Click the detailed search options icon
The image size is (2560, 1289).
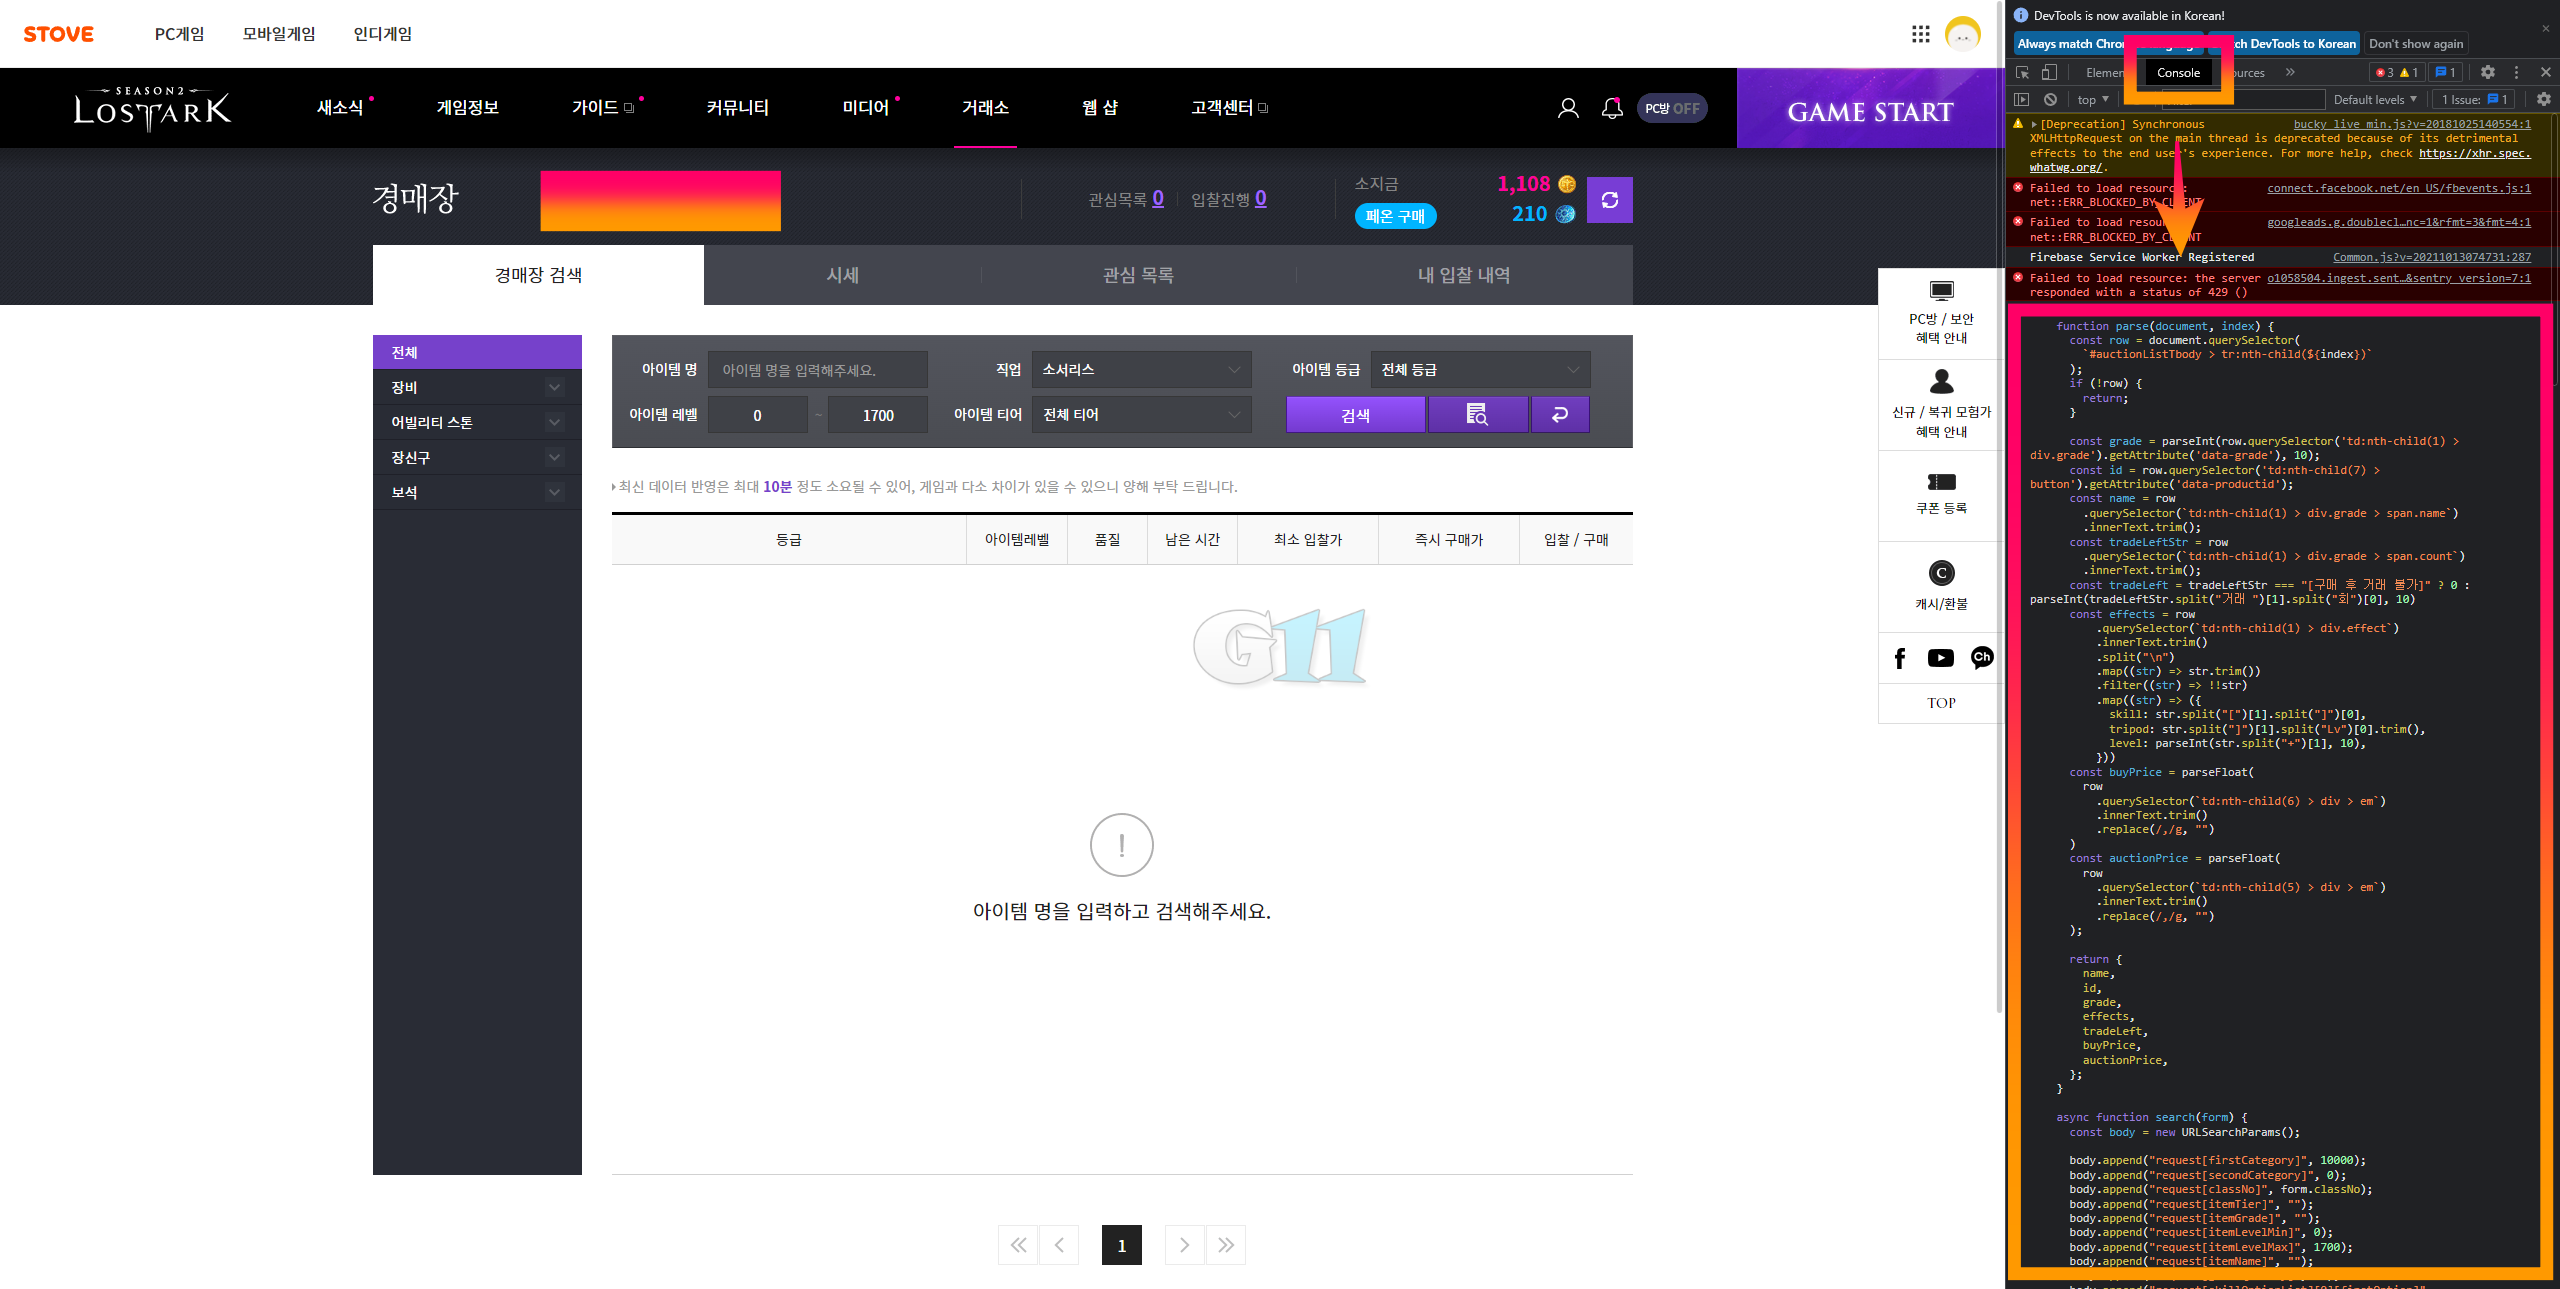coord(1477,414)
